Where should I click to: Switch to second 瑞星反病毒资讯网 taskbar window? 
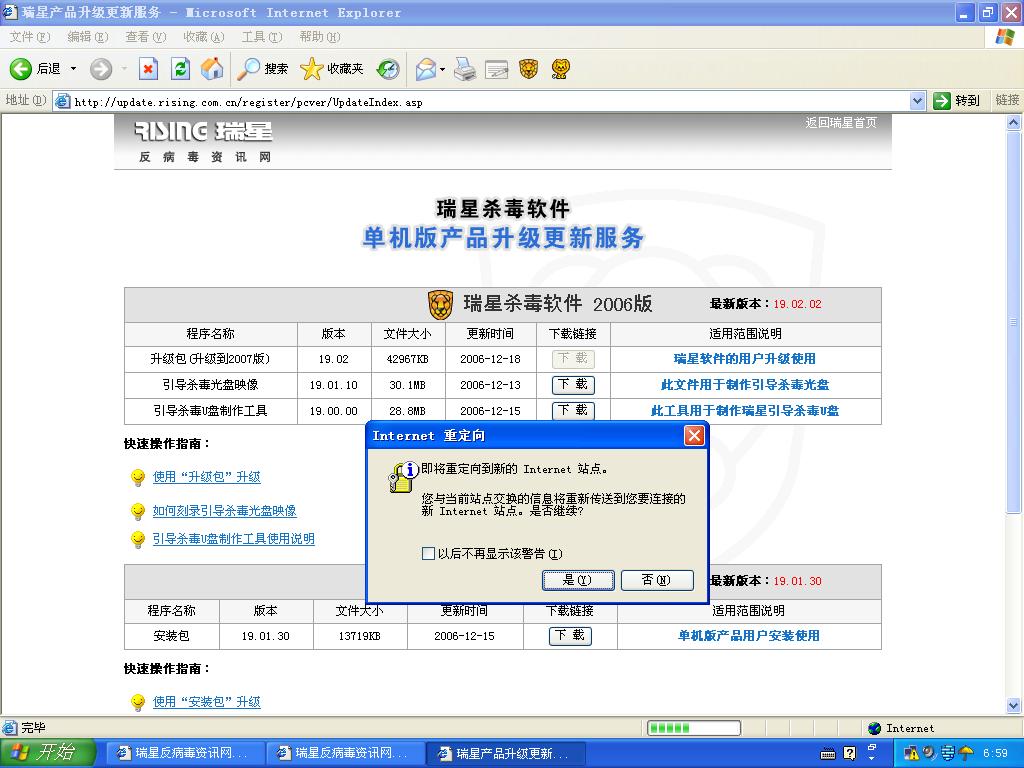coord(343,754)
